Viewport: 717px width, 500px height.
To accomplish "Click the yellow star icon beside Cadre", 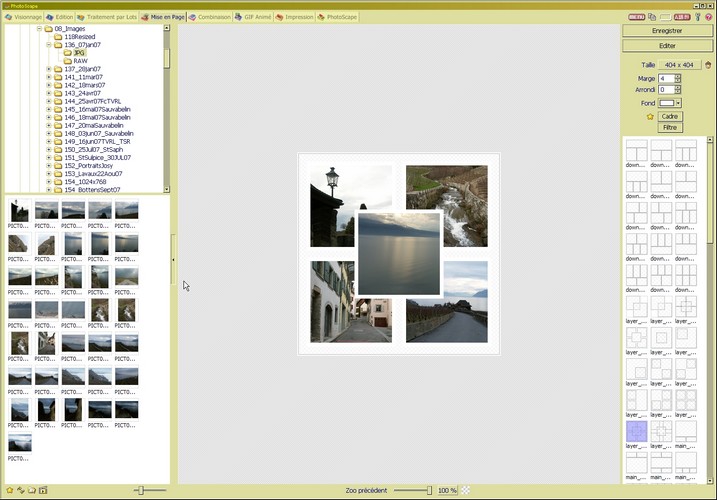I will point(650,117).
